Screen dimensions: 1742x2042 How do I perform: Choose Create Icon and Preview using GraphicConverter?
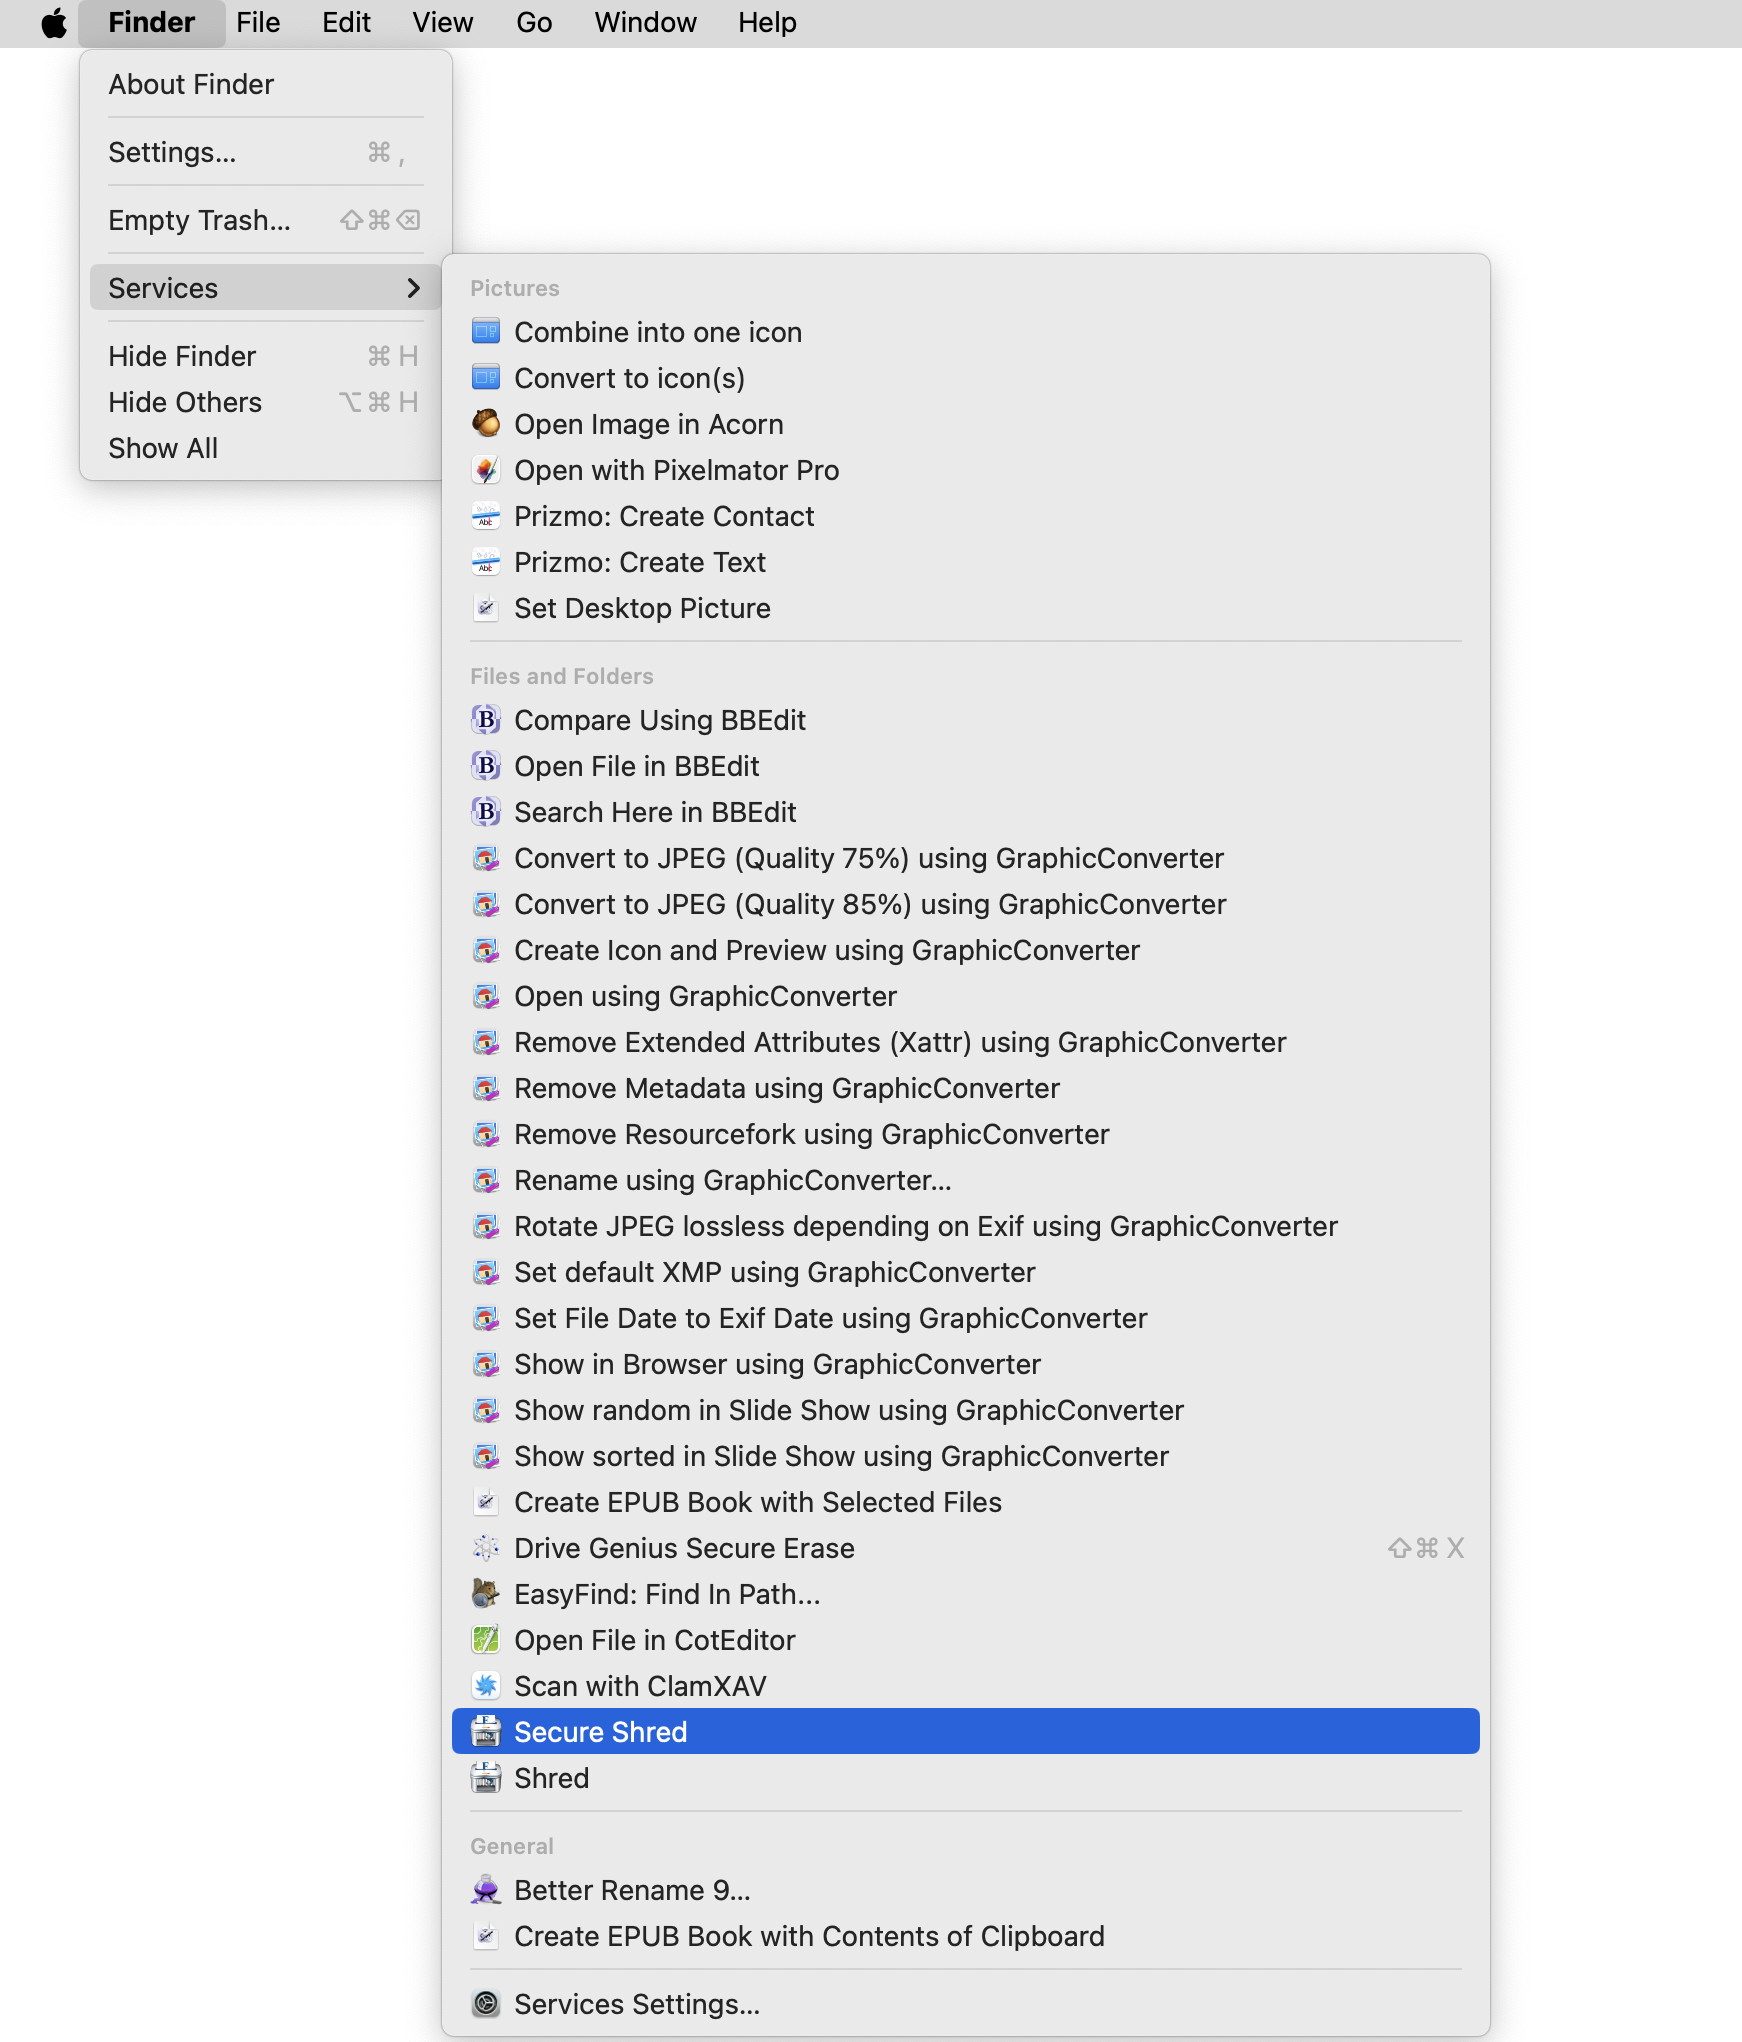tap(966, 950)
